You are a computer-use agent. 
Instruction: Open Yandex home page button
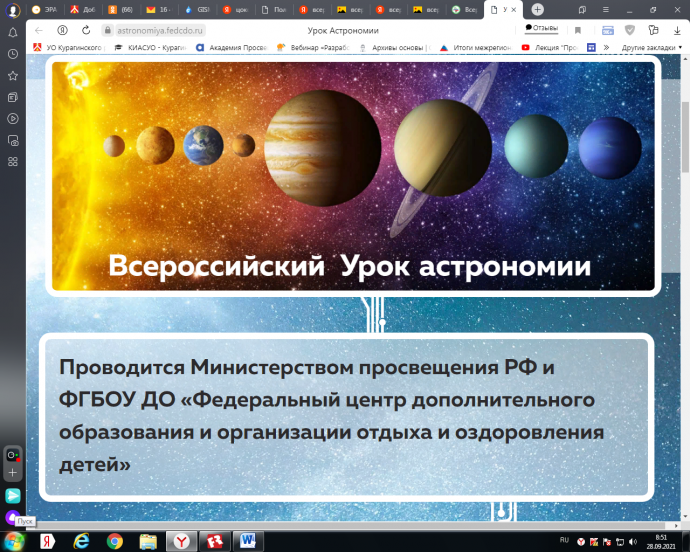pyautogui.click(x=62, y=30)
